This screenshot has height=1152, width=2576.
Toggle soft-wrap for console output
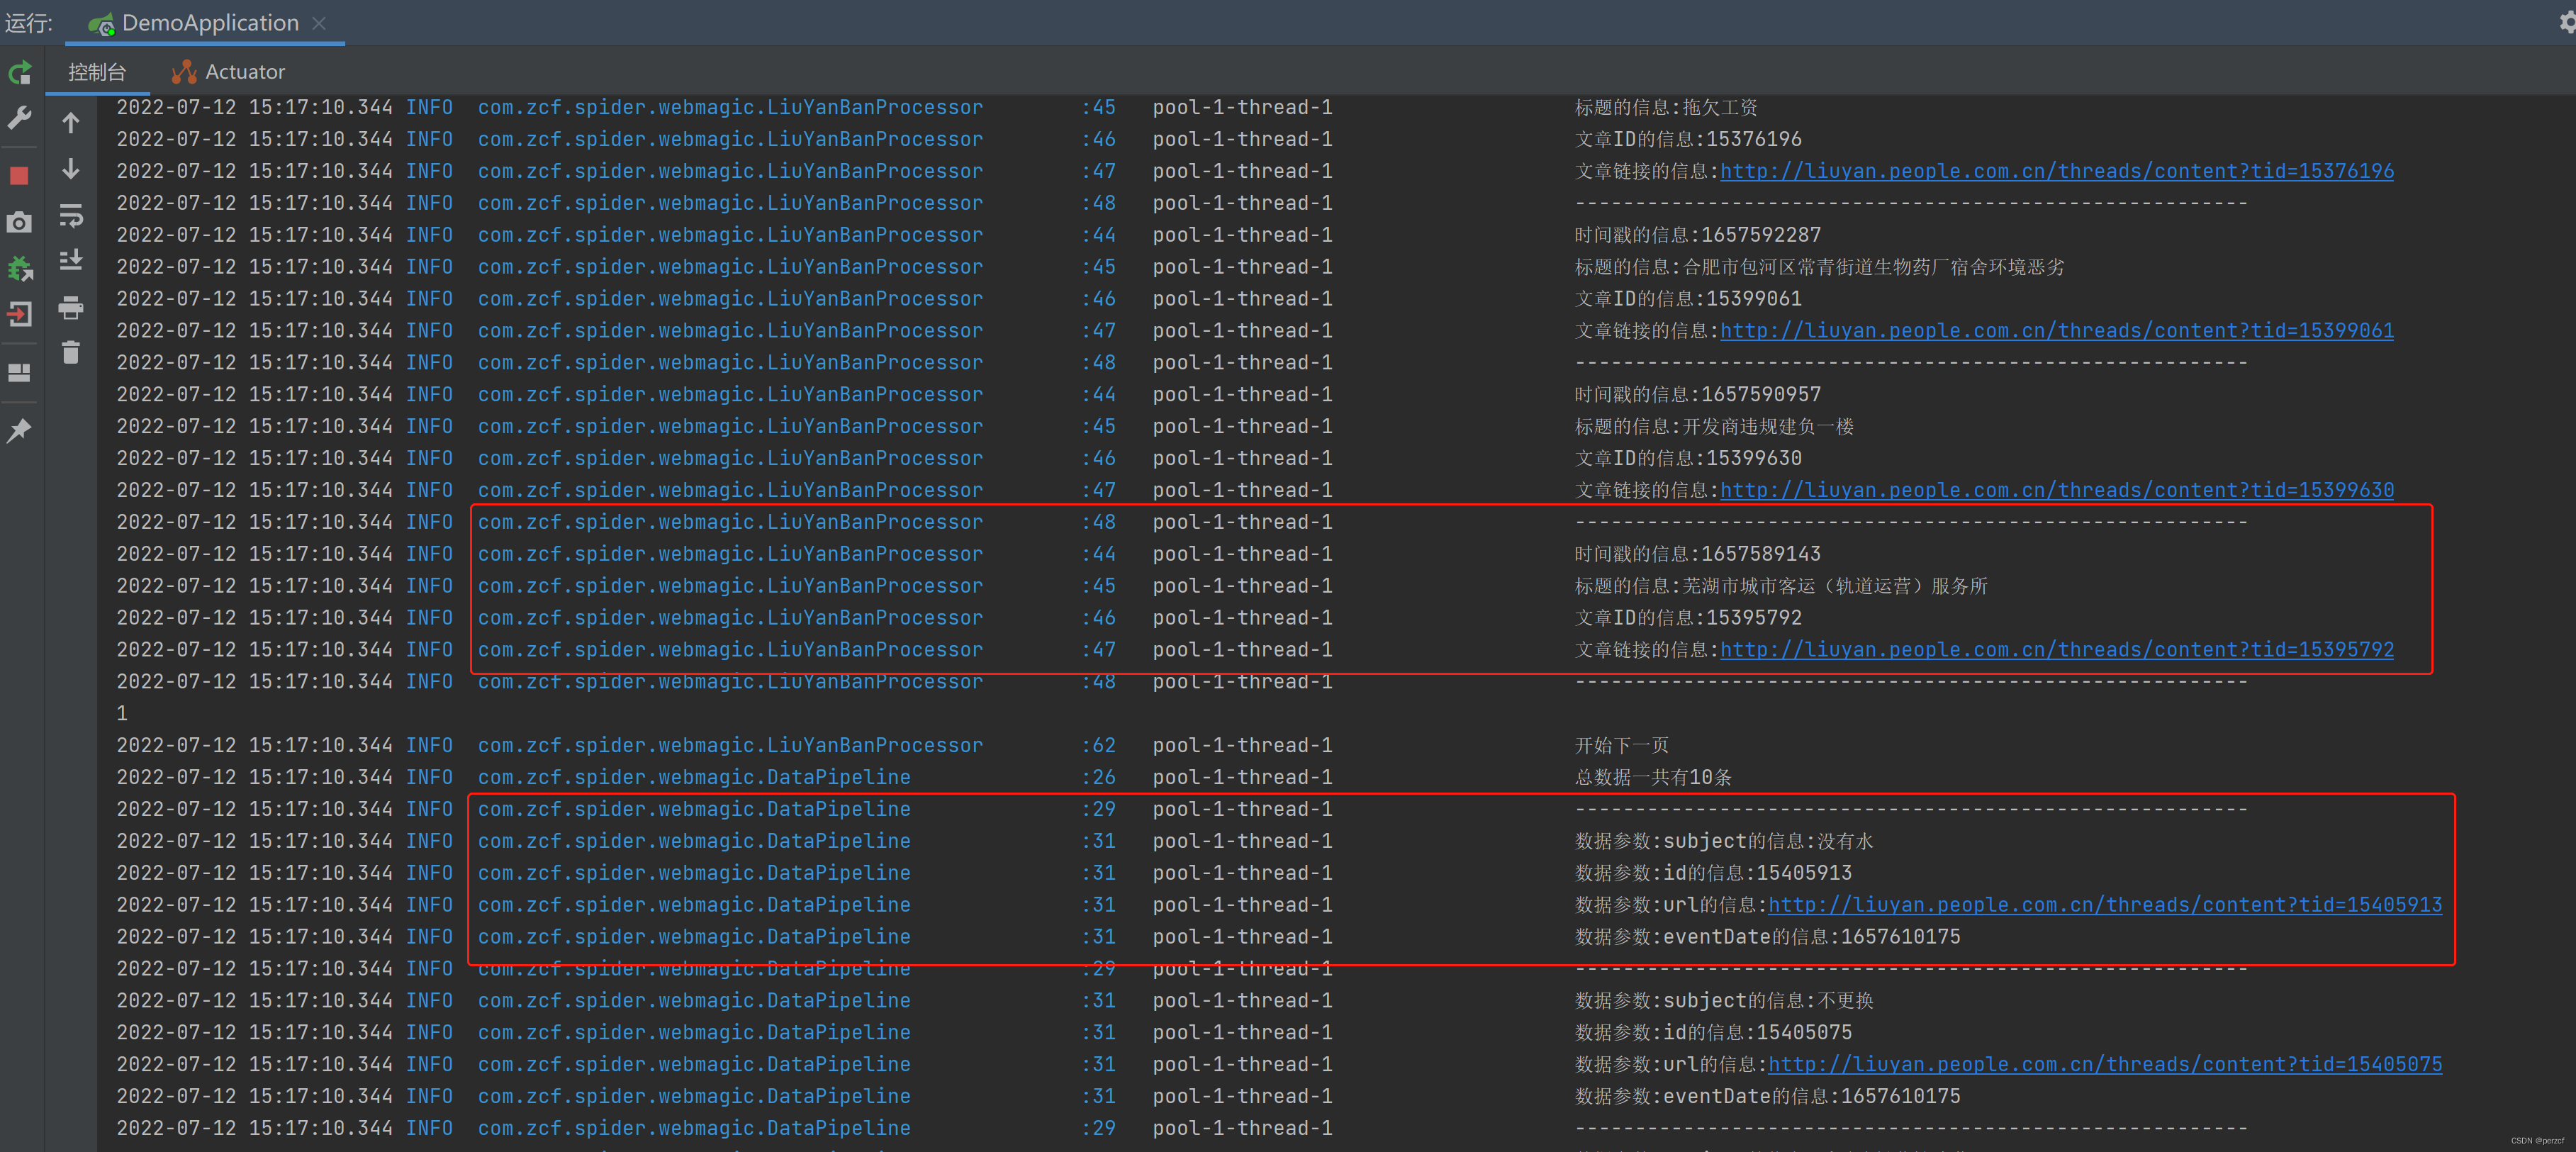(x=71, y=215)
